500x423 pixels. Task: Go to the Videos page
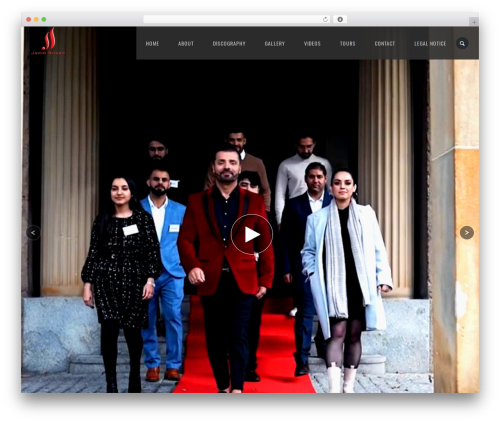312,44
